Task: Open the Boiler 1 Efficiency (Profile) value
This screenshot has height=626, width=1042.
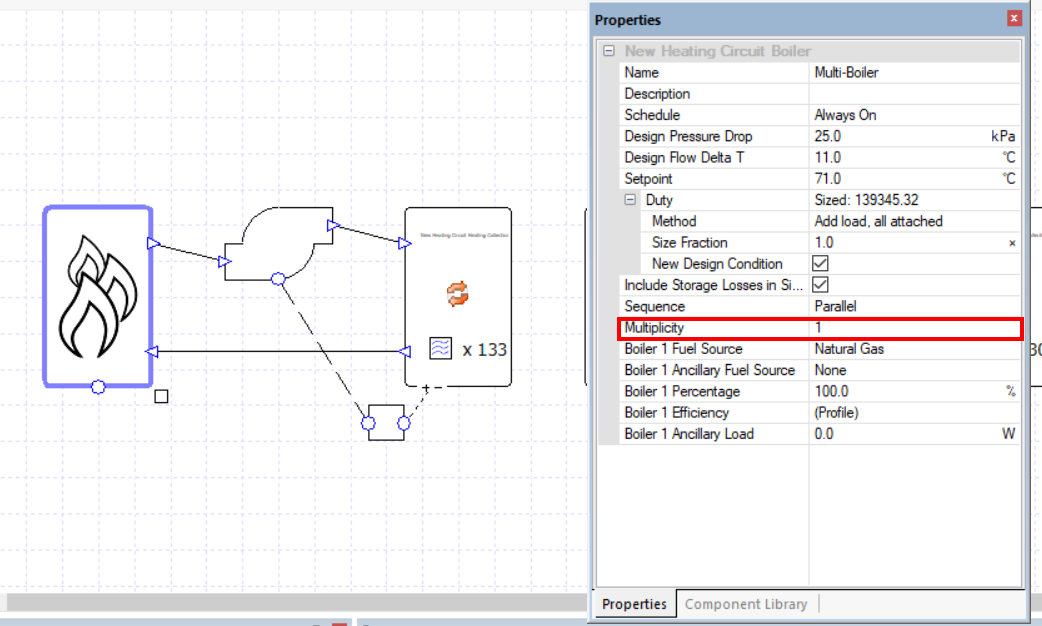Action: (914, 413)
